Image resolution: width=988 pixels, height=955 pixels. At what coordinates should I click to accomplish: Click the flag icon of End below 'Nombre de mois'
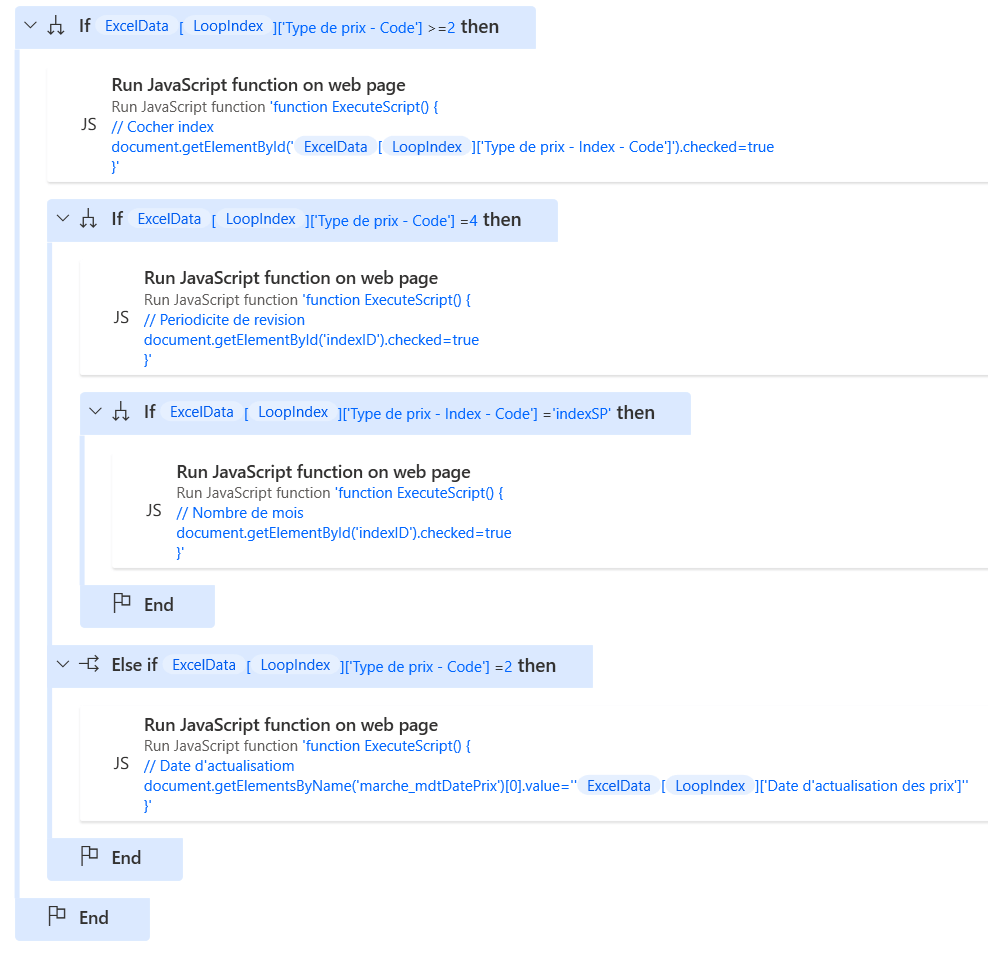(x=122, y=604)
